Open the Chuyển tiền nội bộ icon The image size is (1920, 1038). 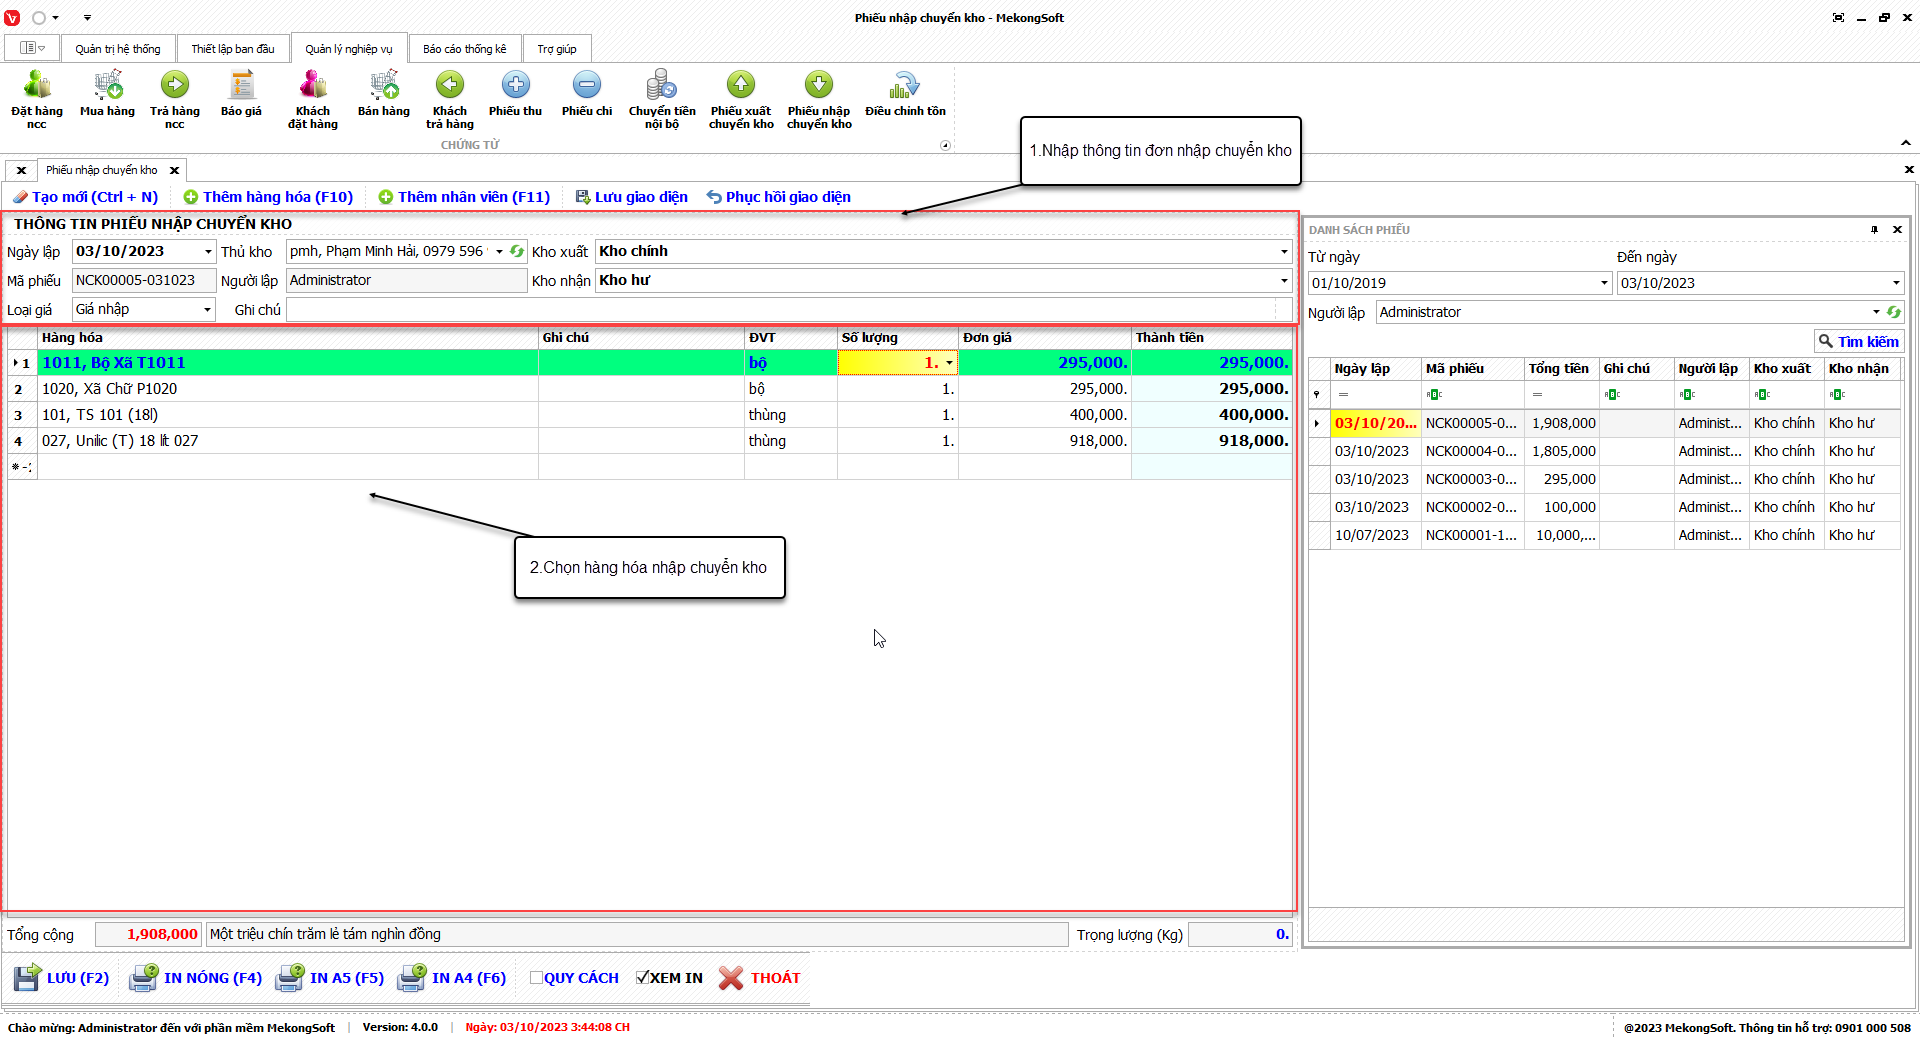pyautogui.click(x=661, y=87)
